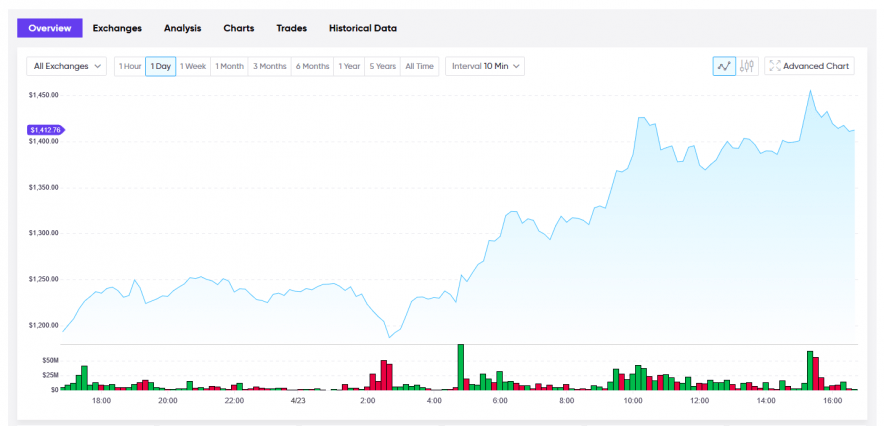Screen dimensions: 884x426
Task: Click the $25M volume axis label
Action: click(x=50, y=375)
